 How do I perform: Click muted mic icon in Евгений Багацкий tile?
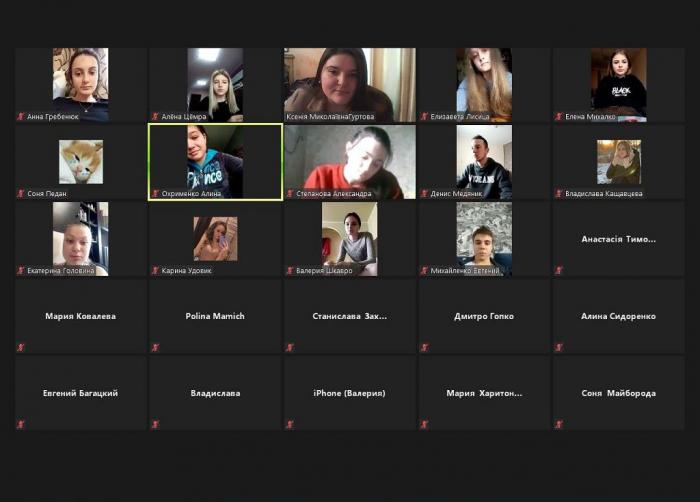(21, 424)
